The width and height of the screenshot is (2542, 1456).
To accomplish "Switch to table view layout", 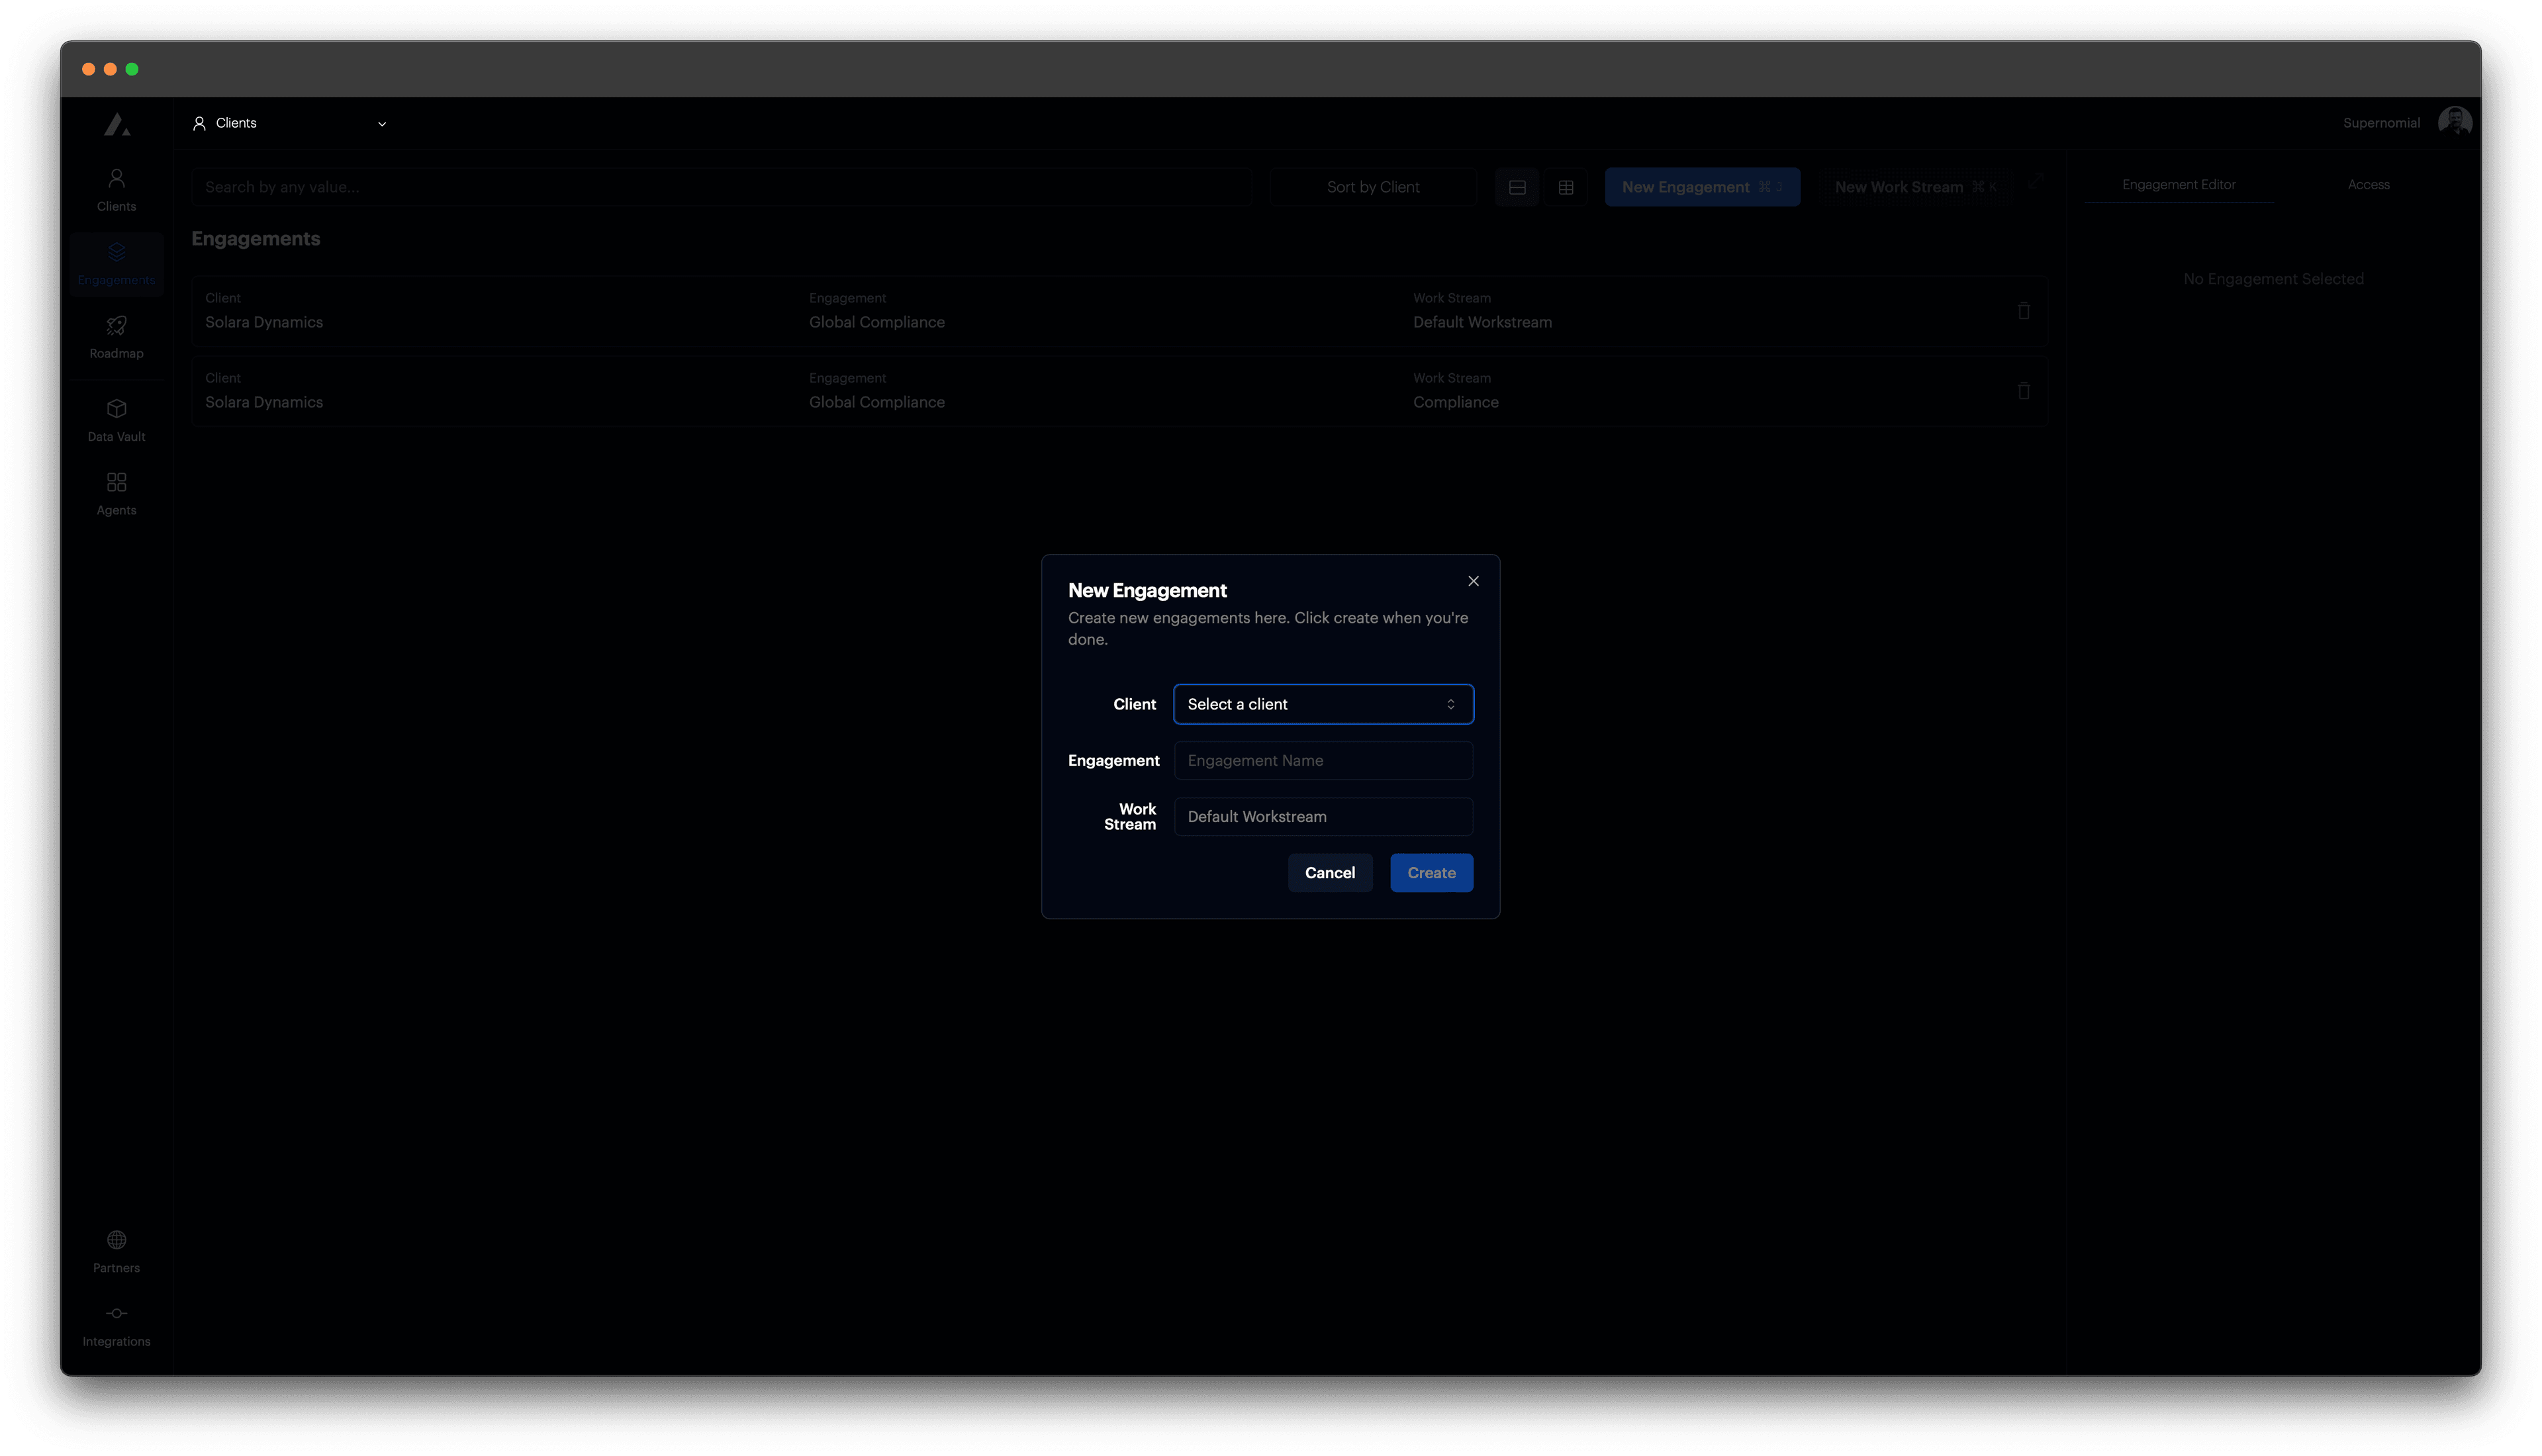I will coord(1566,186).
